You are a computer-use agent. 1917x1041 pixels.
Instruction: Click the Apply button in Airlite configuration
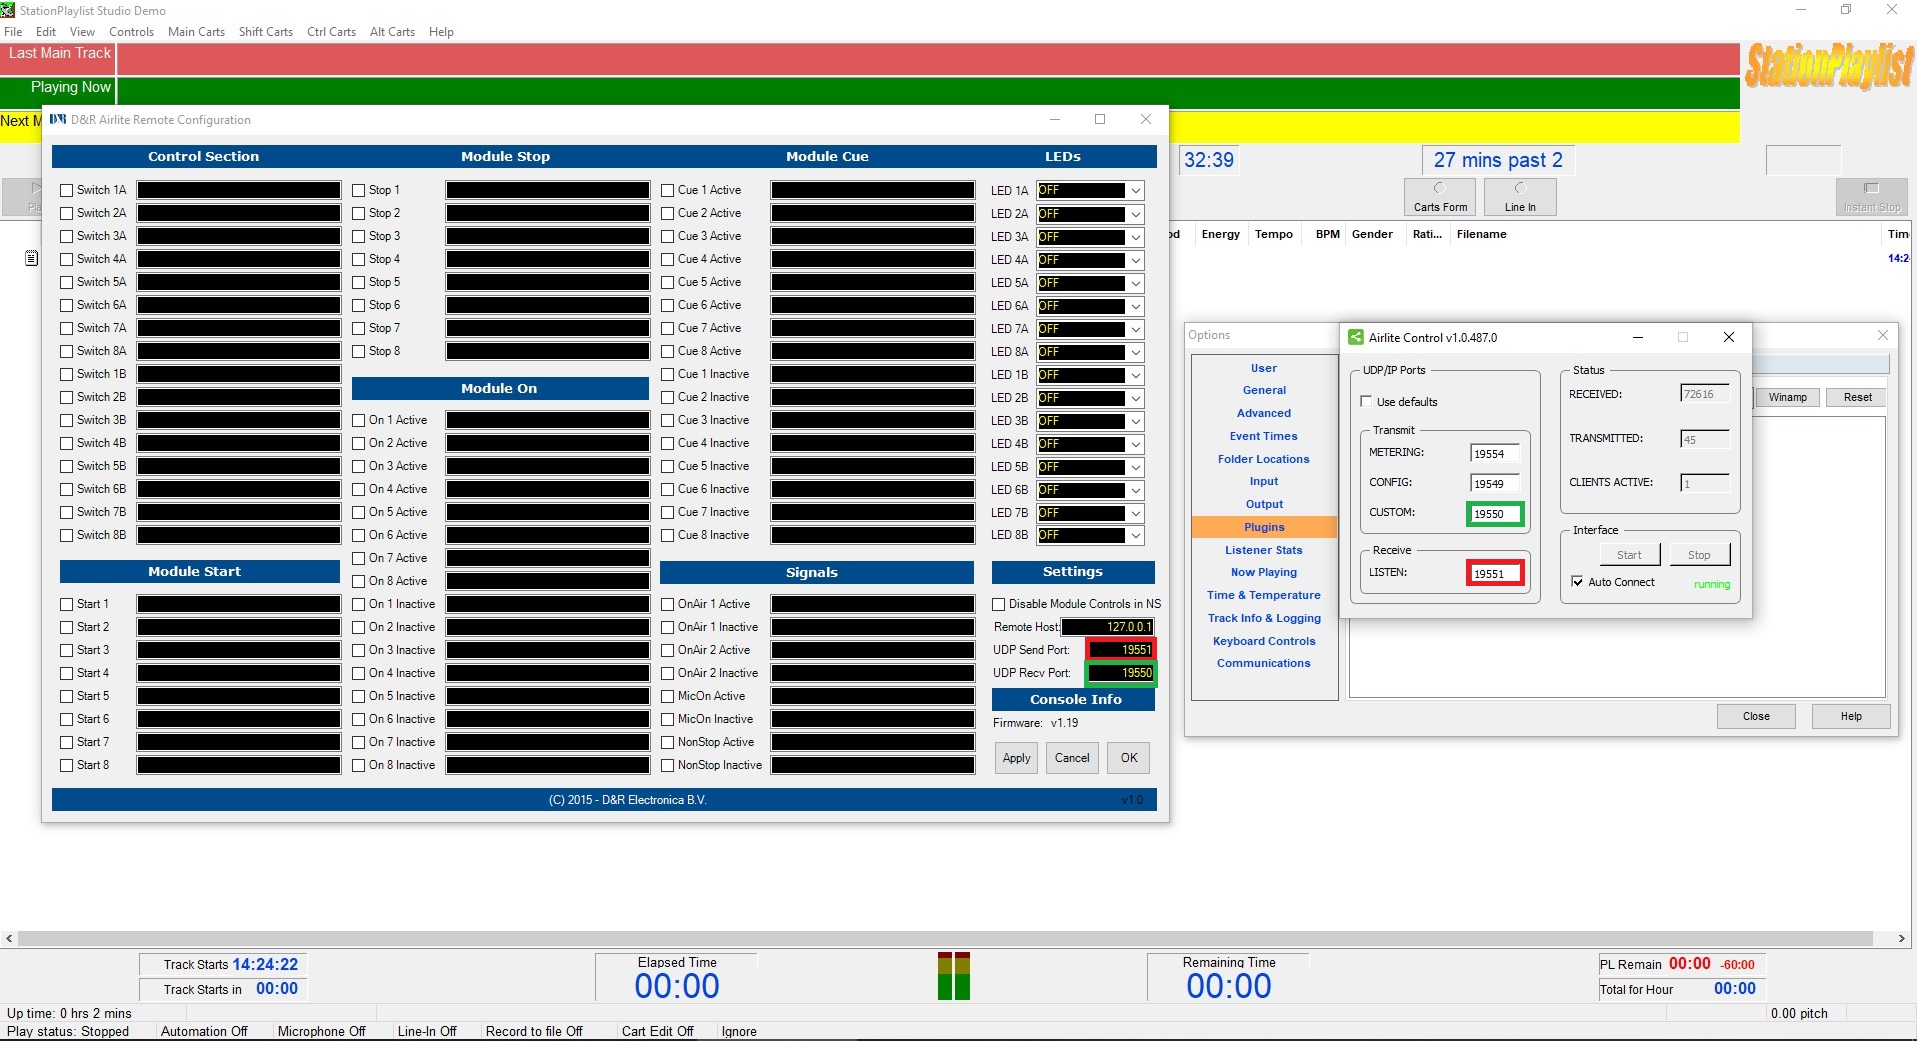tap(1016, 758)
